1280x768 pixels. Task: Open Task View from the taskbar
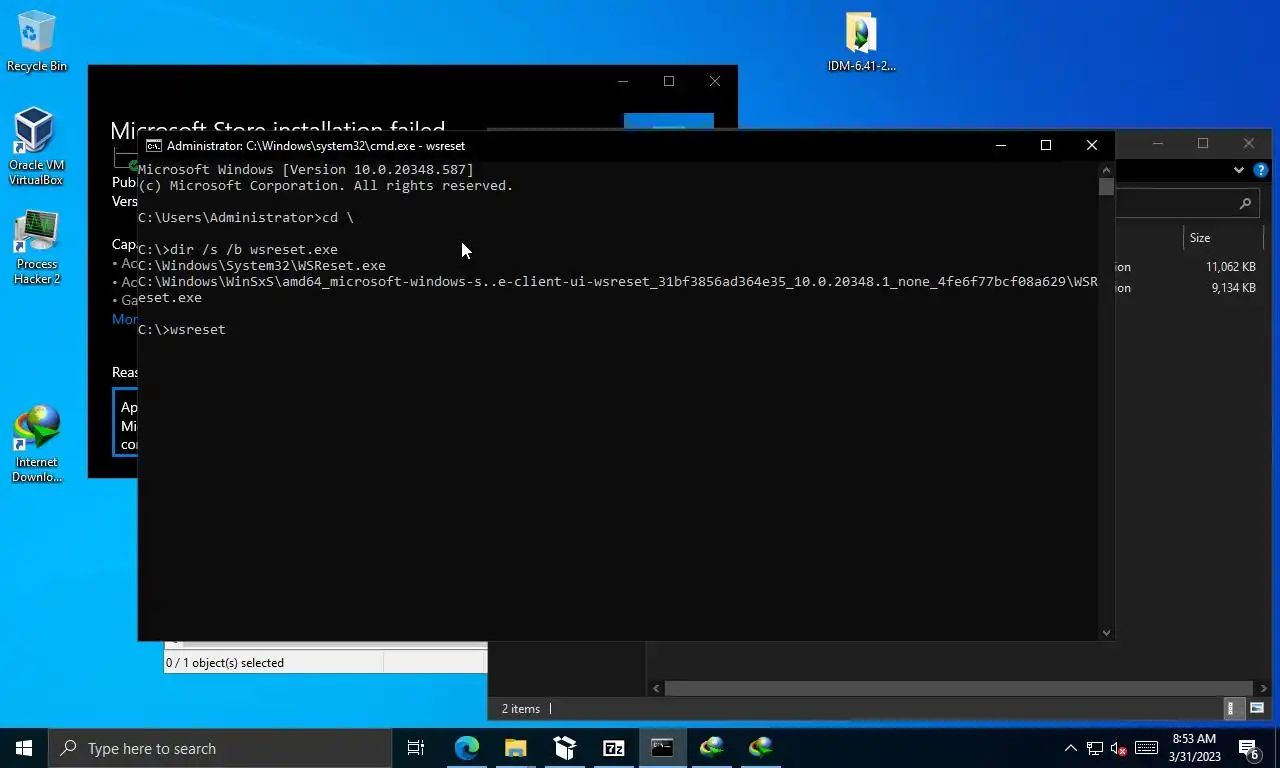point(416,748)
